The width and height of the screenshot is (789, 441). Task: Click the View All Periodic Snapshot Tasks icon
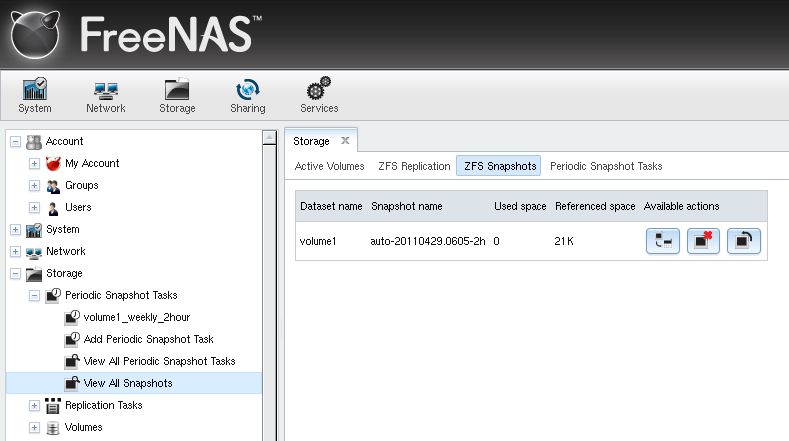pyautogui.click(x=72, y=361)
